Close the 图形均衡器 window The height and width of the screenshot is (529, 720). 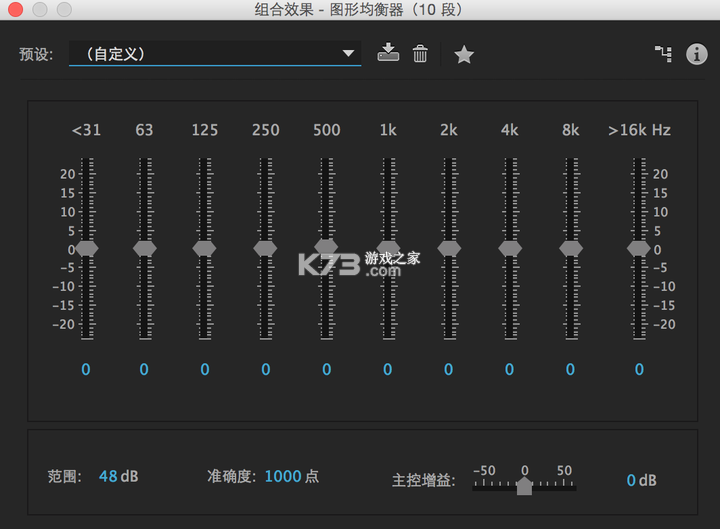[x=16, y=9]
